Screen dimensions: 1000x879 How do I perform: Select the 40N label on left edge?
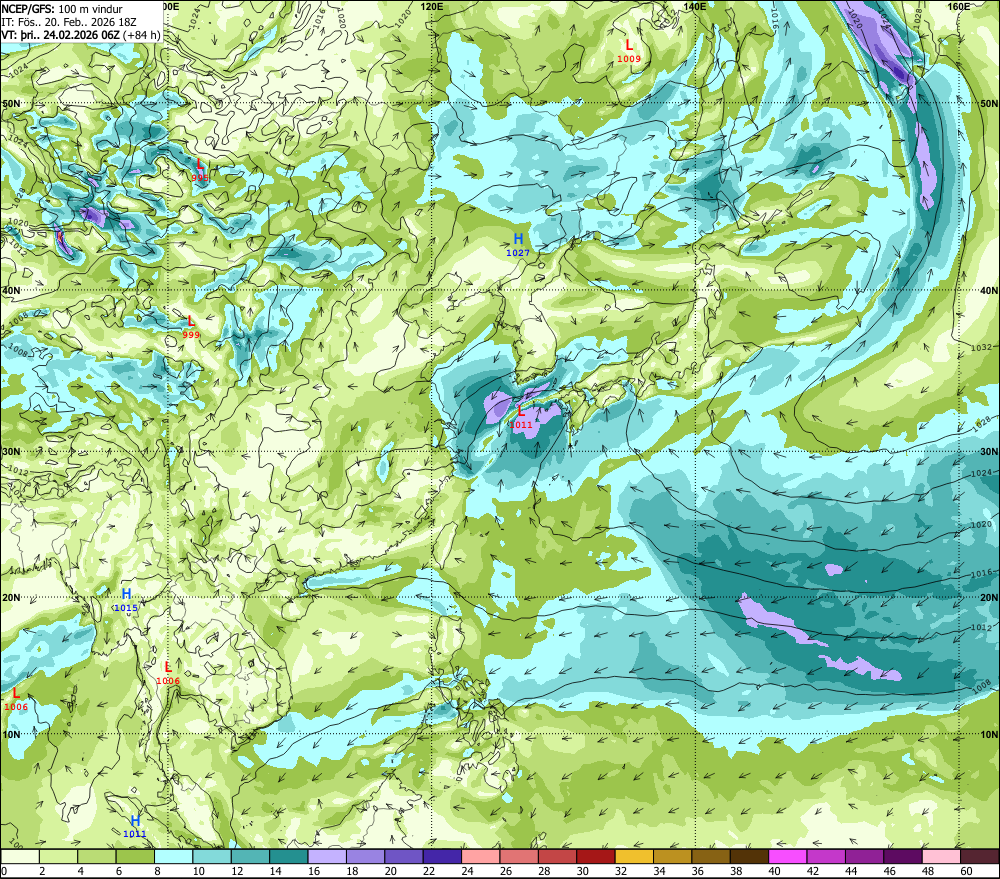coord(11,290)
